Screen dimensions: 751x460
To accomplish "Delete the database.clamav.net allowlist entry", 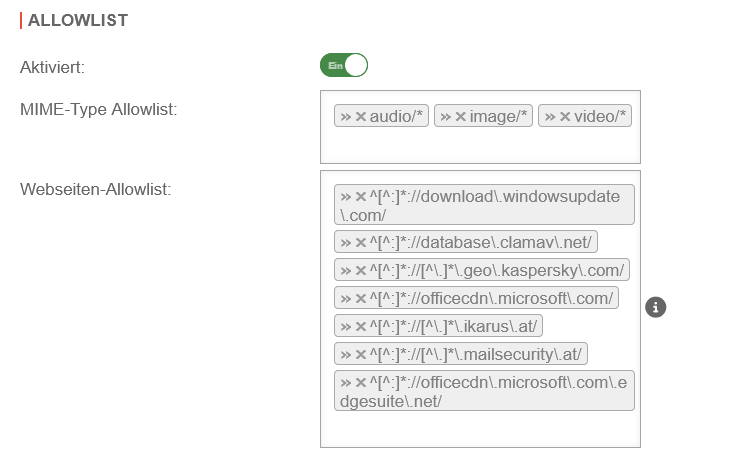I will point(361,241).
